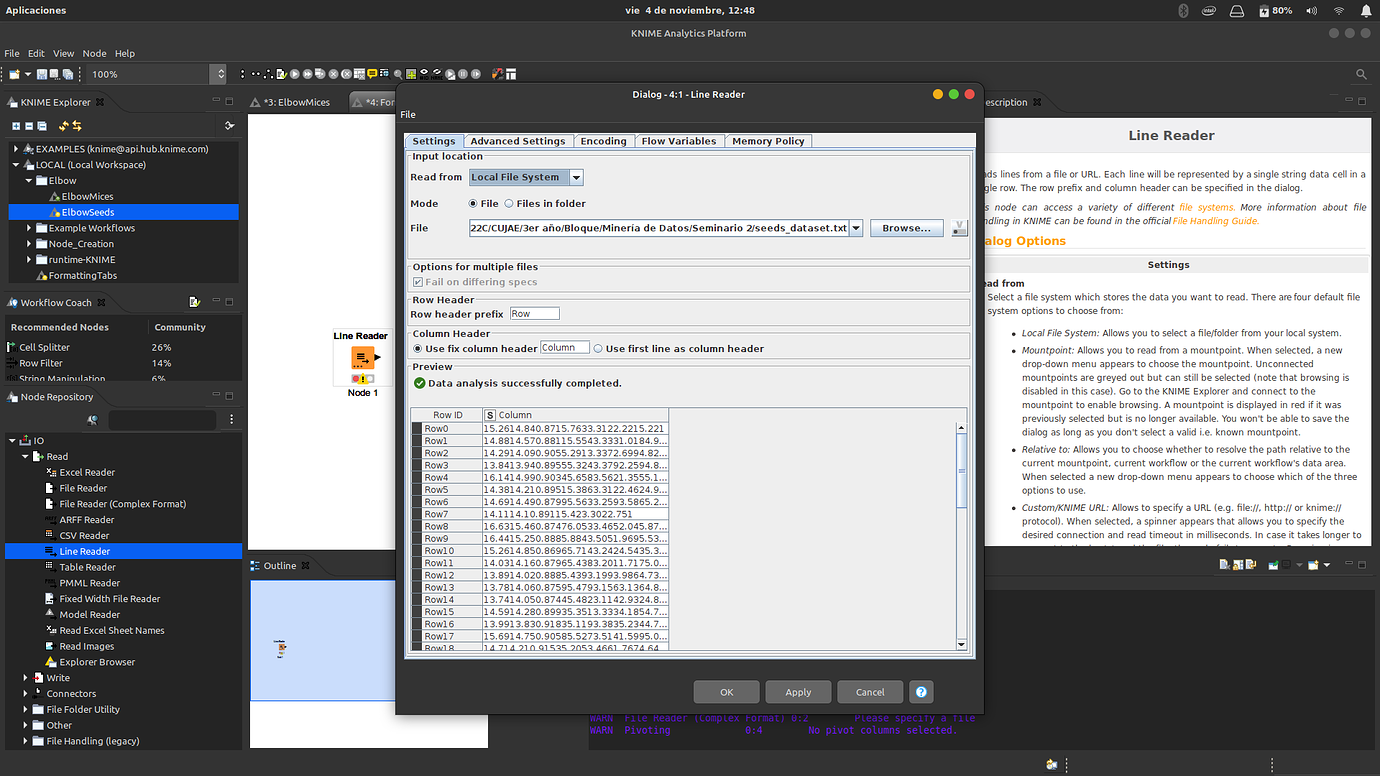Viewport: 1380px width, 776px height.
Task: Click the Line Reader node icon on canvas
Action: [x=362, y=357]
